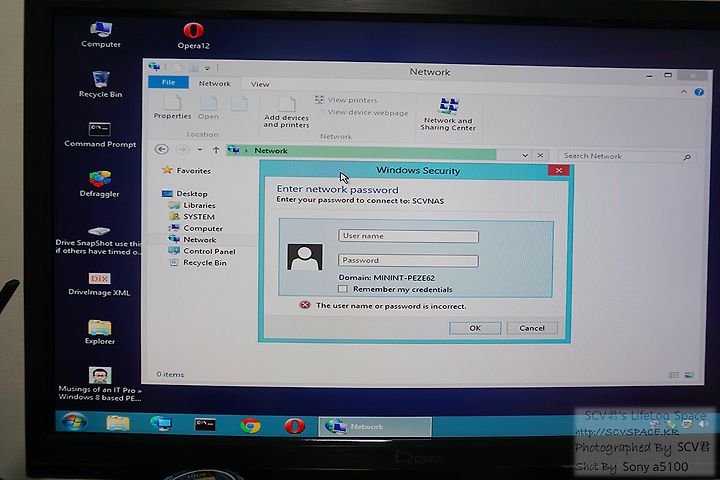Click View printers in the ribbon
Image resolution: width=720 pixels, height=480 pixels.
[x=347, y=100]
